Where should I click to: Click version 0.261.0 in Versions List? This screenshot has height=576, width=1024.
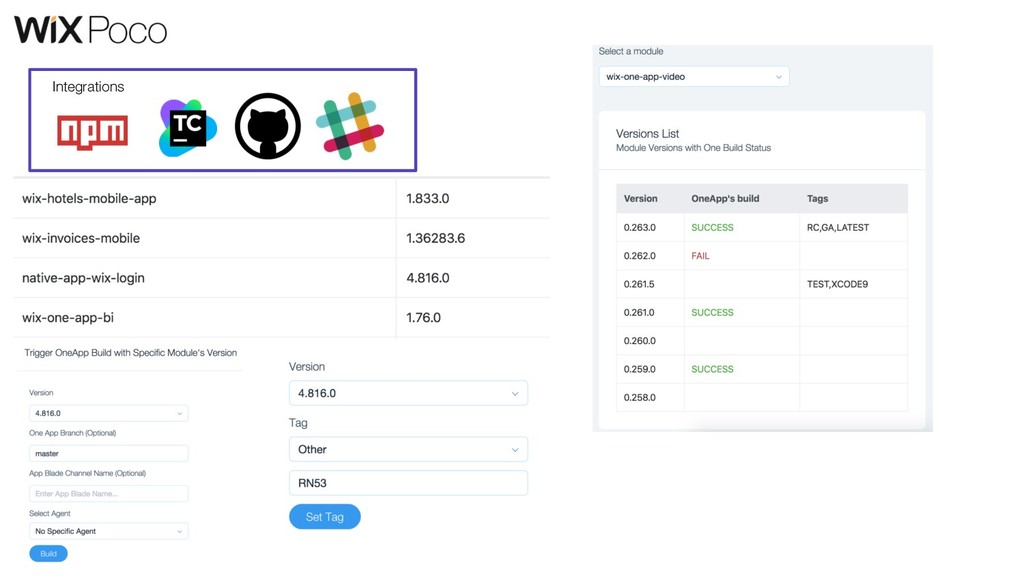(639, 312)
